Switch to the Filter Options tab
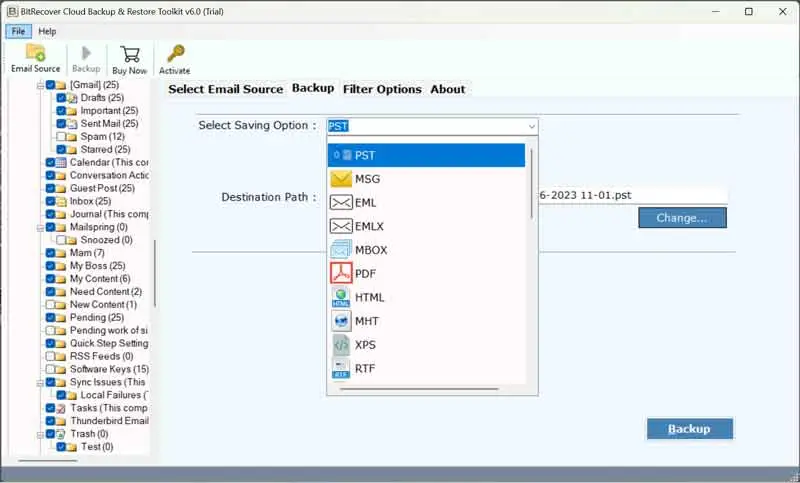 coord(382,89)
